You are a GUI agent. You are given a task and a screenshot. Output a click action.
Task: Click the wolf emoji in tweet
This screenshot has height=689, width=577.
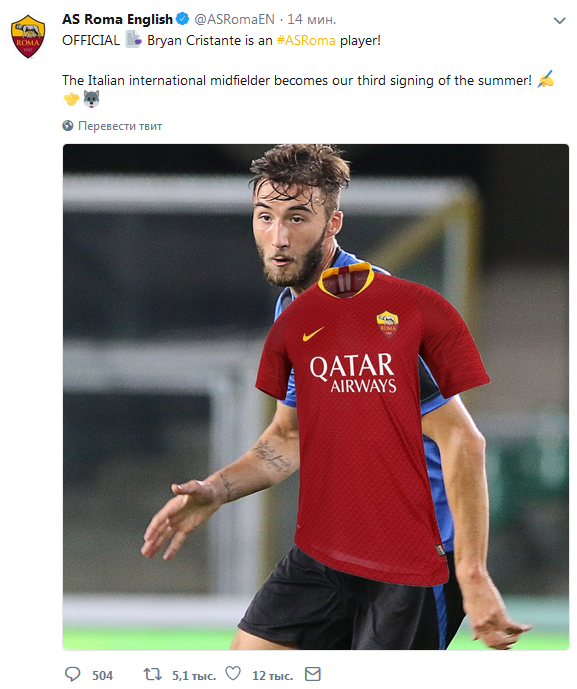pos(91,99)
